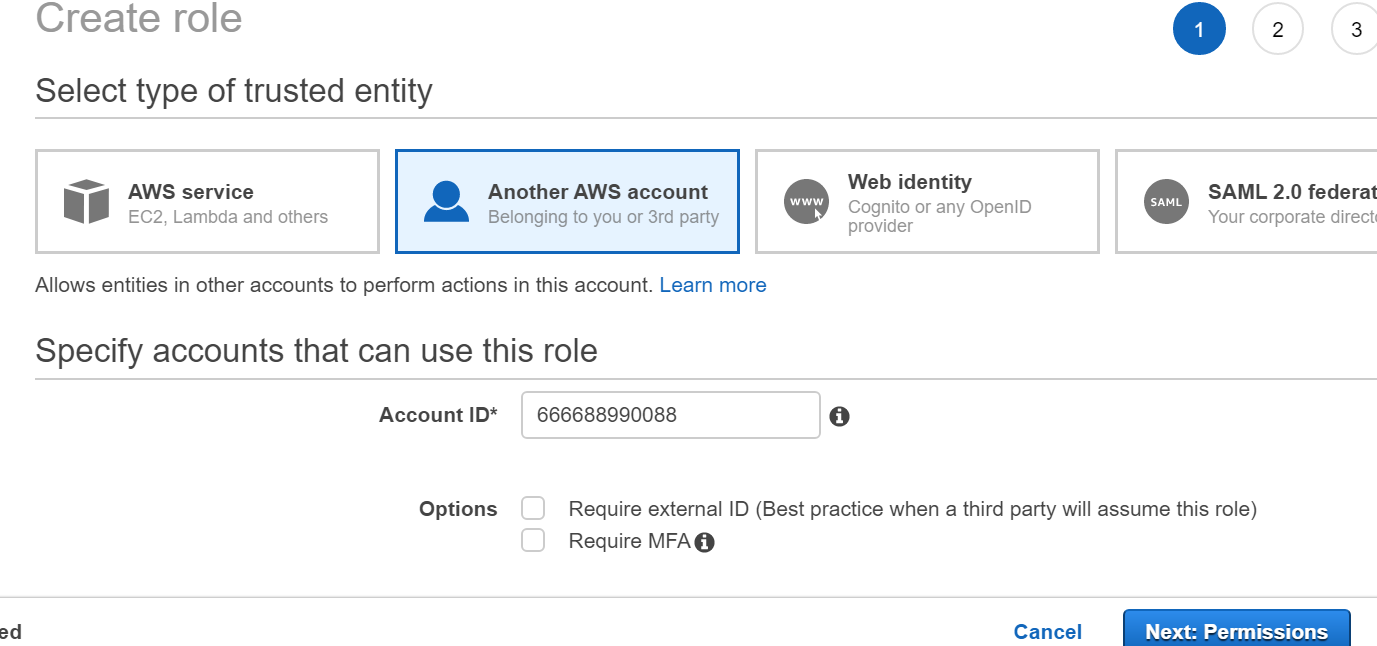
Task: Click the person icon for Another AWS account
Action: pyautogui.click(x=446, y=202)
